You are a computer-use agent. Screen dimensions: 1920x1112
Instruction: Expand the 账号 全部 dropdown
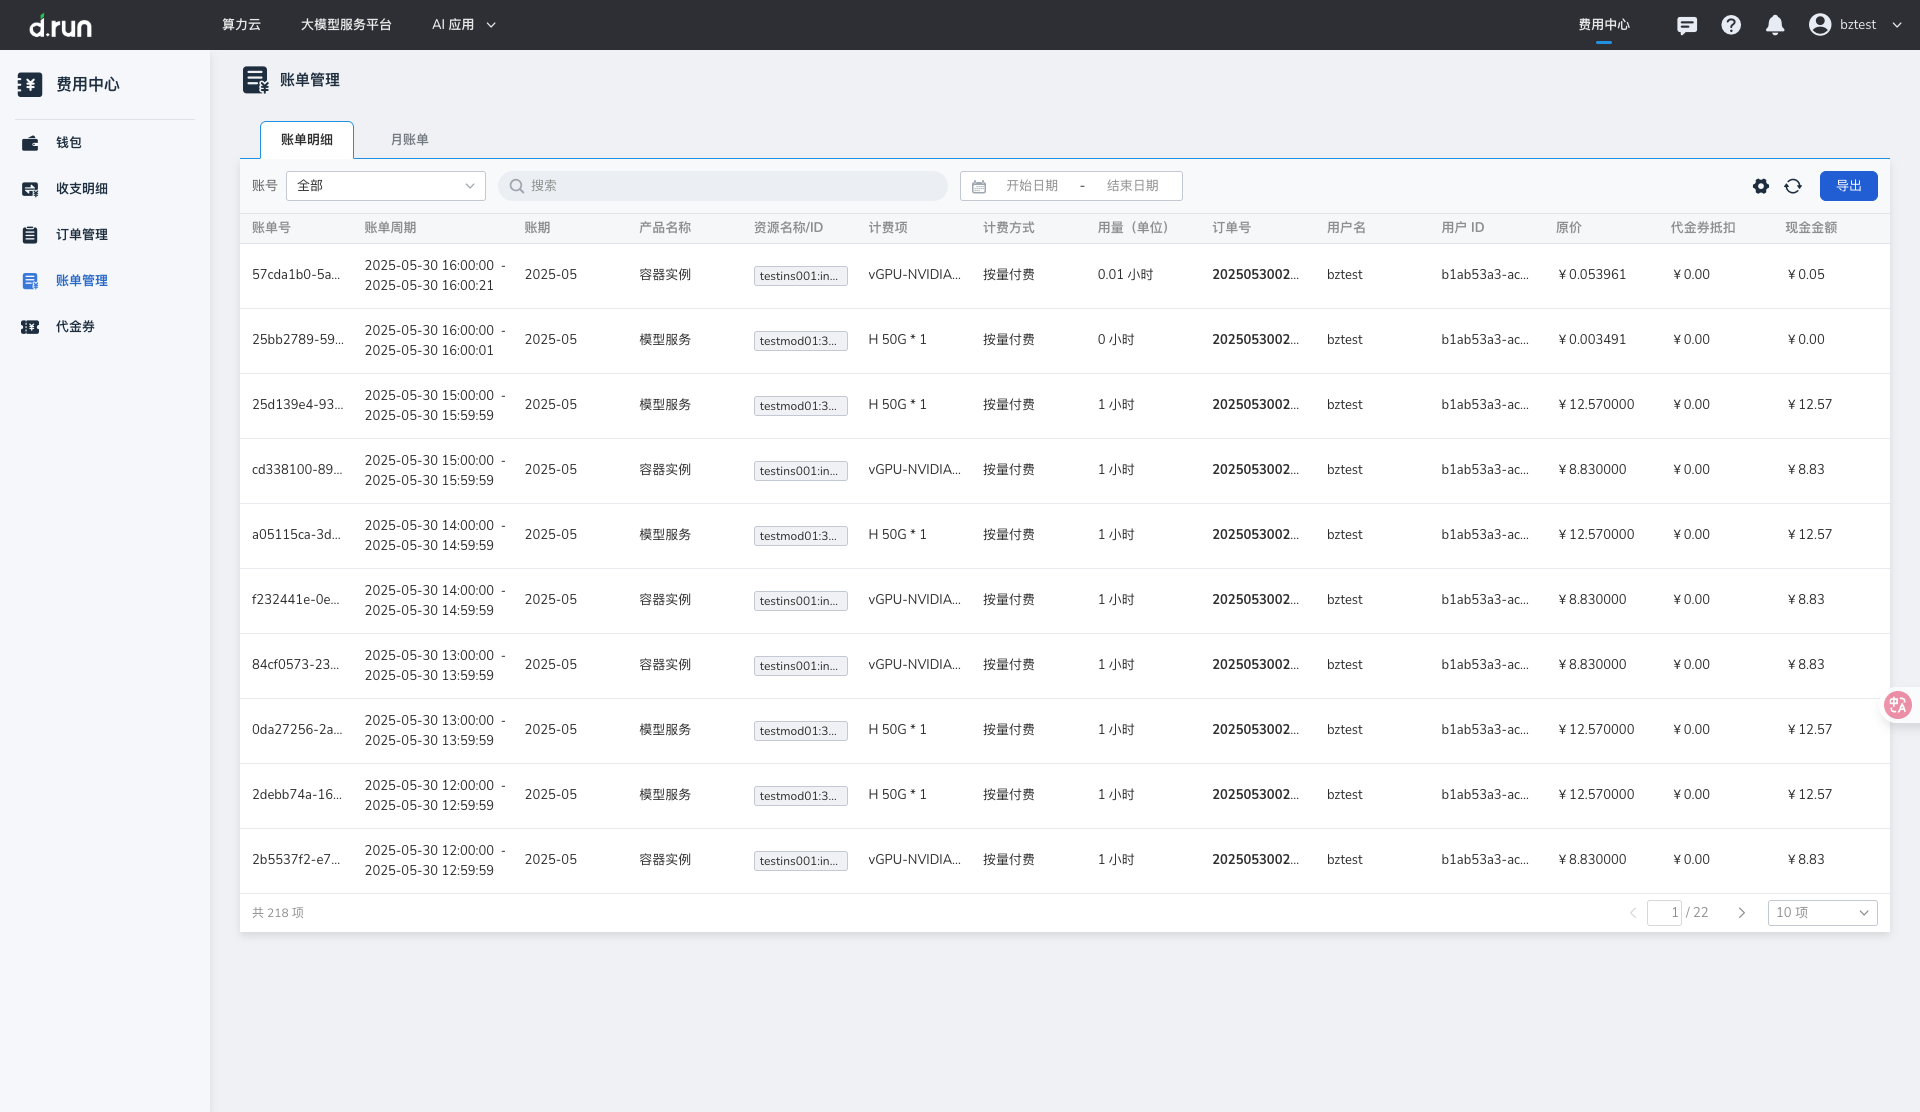pyautogui.click(x=385, y=186)
